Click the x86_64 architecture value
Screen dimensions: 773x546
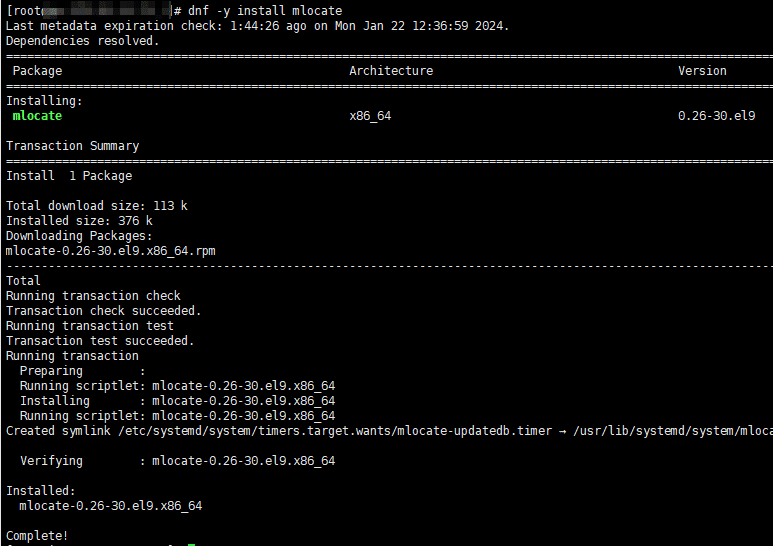coord(370,116)
